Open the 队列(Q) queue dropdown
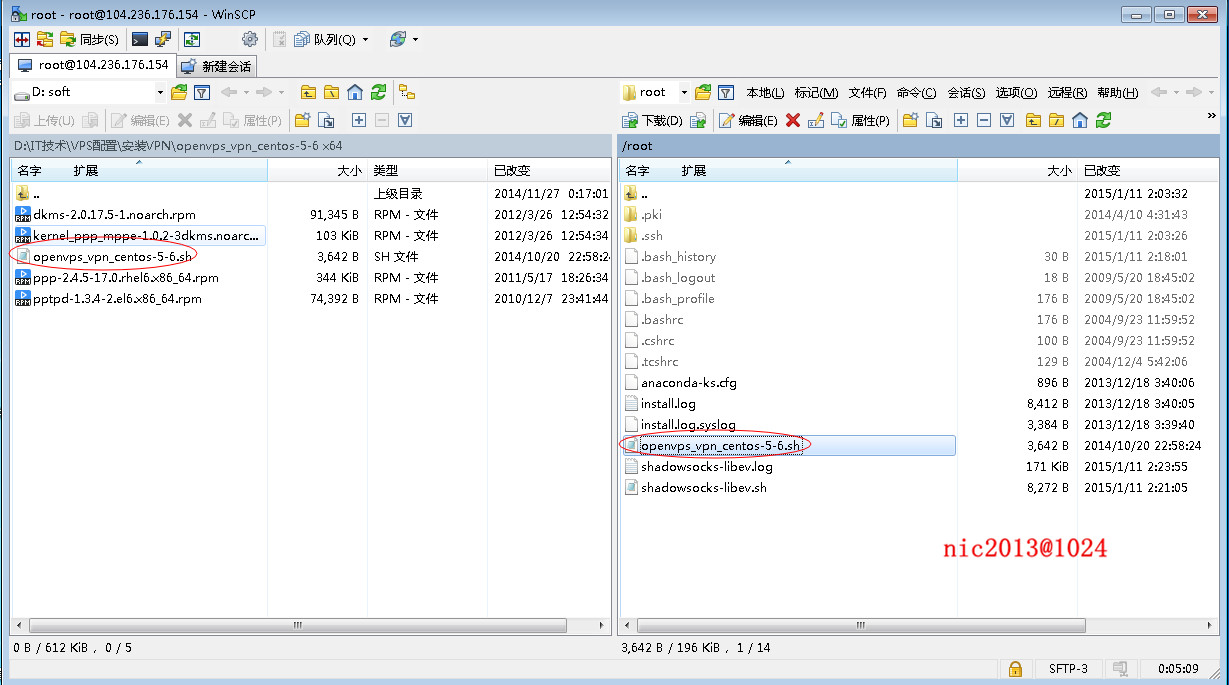Image resolution: width=1229 pixels, height=685 pixels. 333,39
